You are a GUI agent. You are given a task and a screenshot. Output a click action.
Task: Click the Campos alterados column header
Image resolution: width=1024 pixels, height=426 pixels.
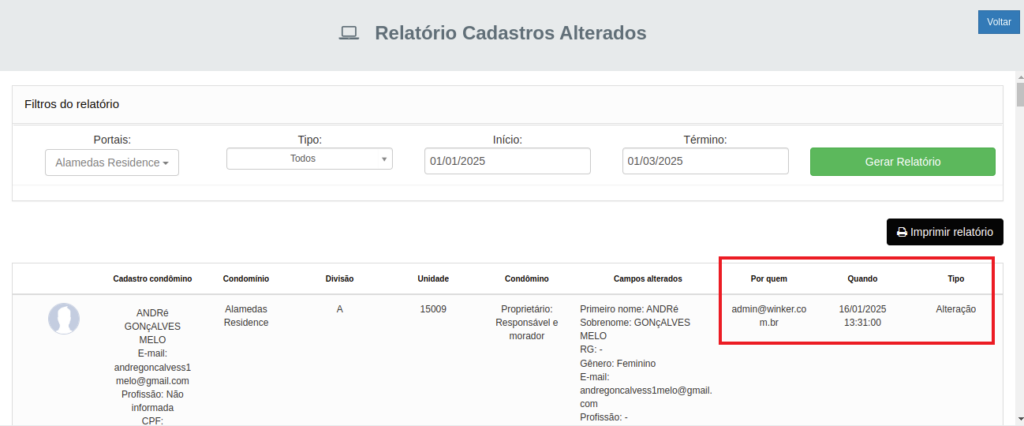[x=648, y=278]
